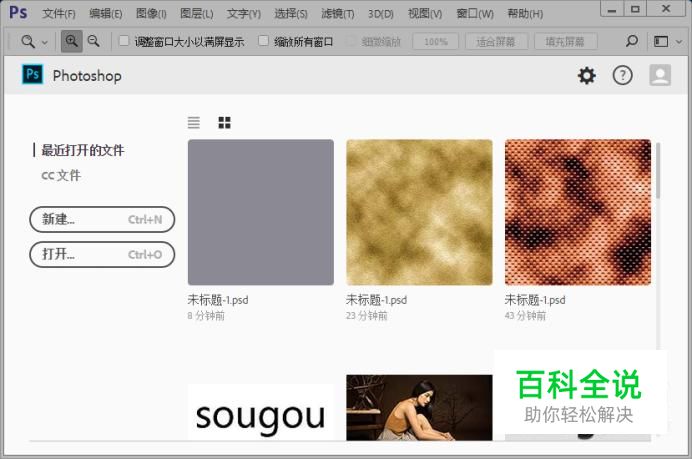
Task: Open the 编辑(E) menu
Action: click(105, 14)
